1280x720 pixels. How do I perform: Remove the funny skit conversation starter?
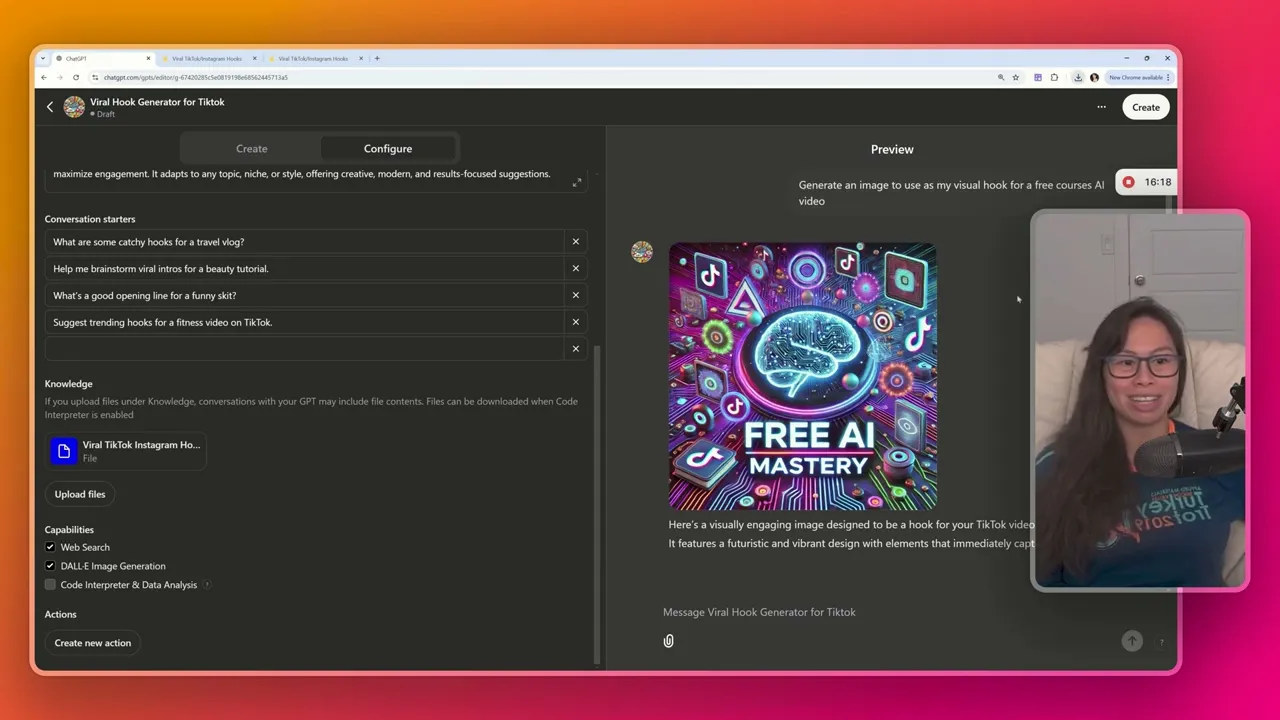coord(575,295)
